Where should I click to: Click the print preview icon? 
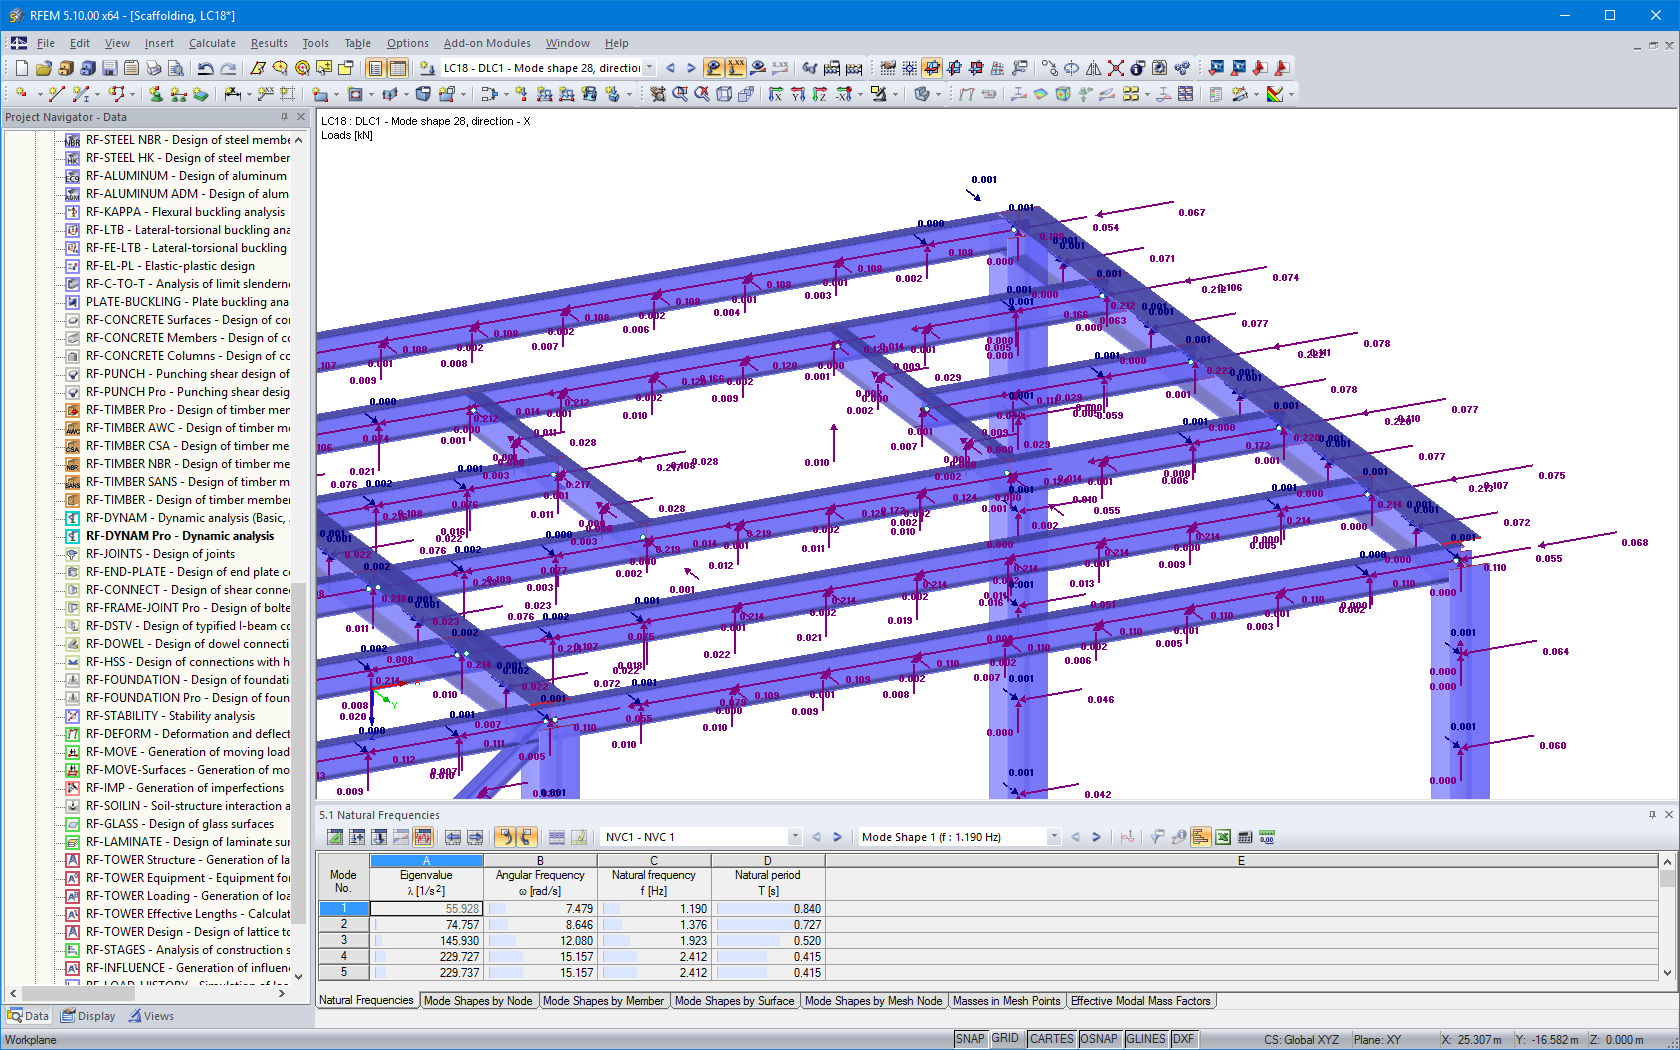(x=175, y=68)
